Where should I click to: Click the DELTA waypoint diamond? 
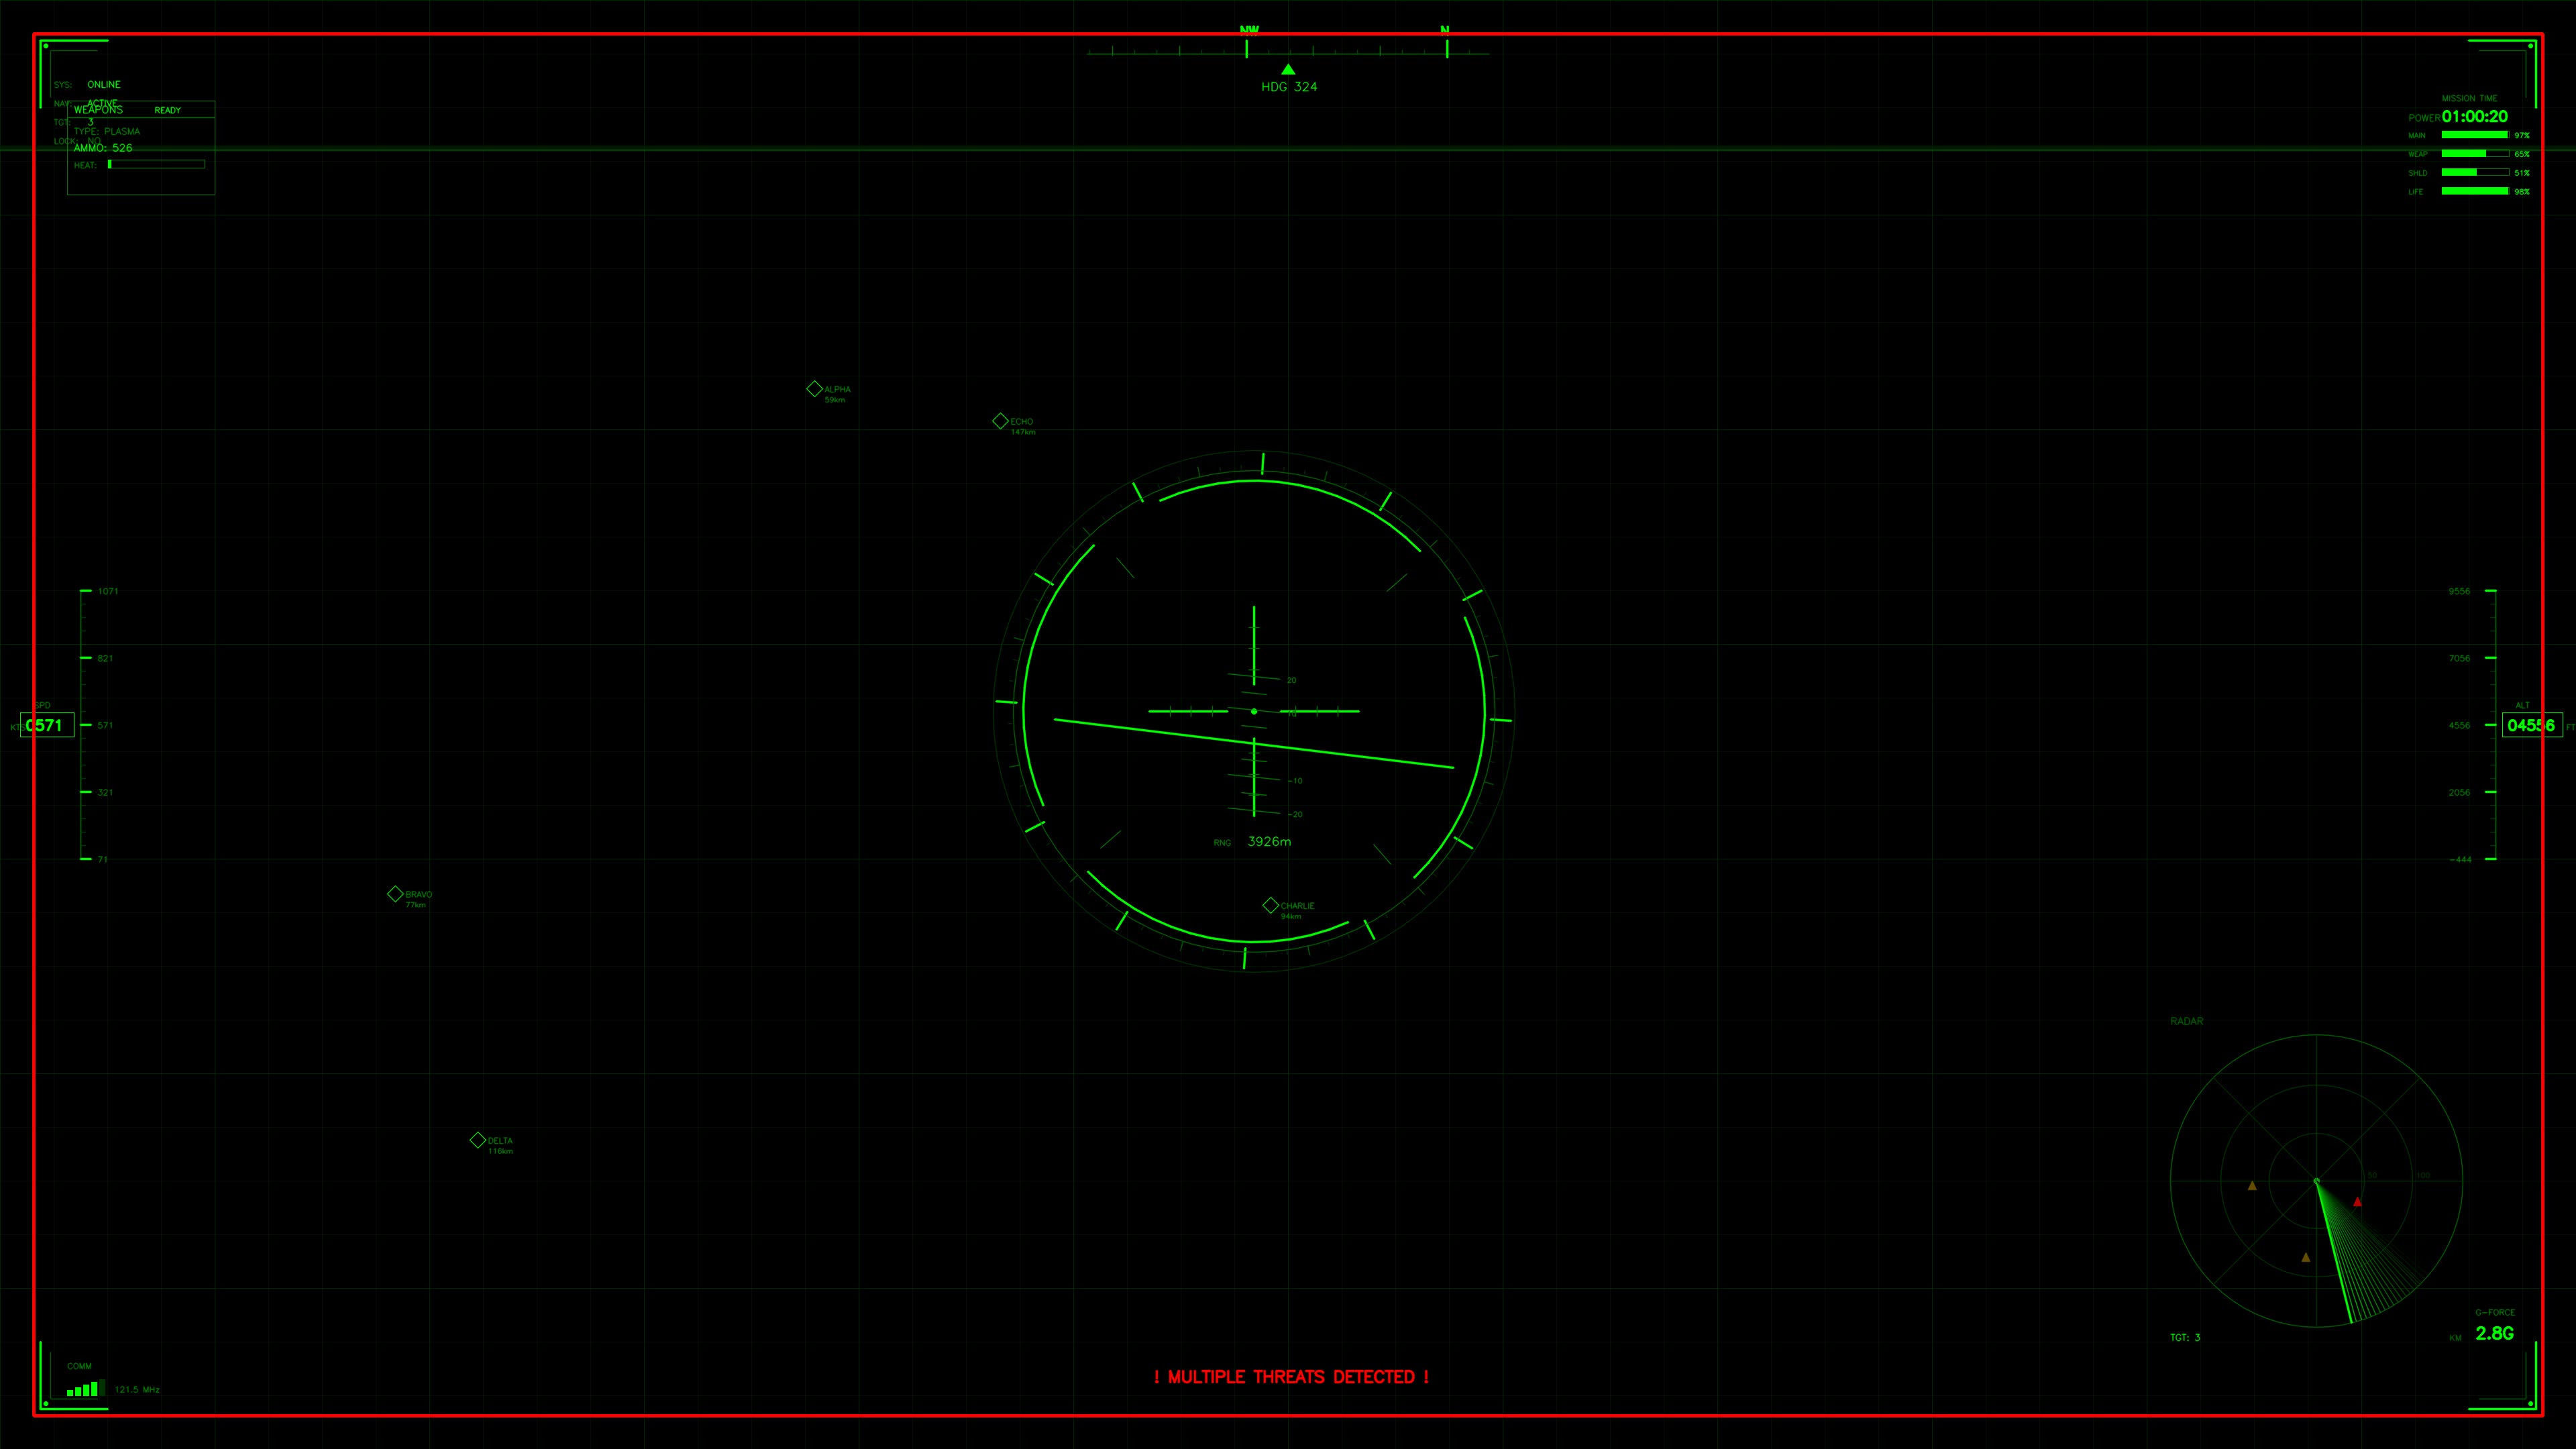pyautogui.click(x=478, y=1139)
